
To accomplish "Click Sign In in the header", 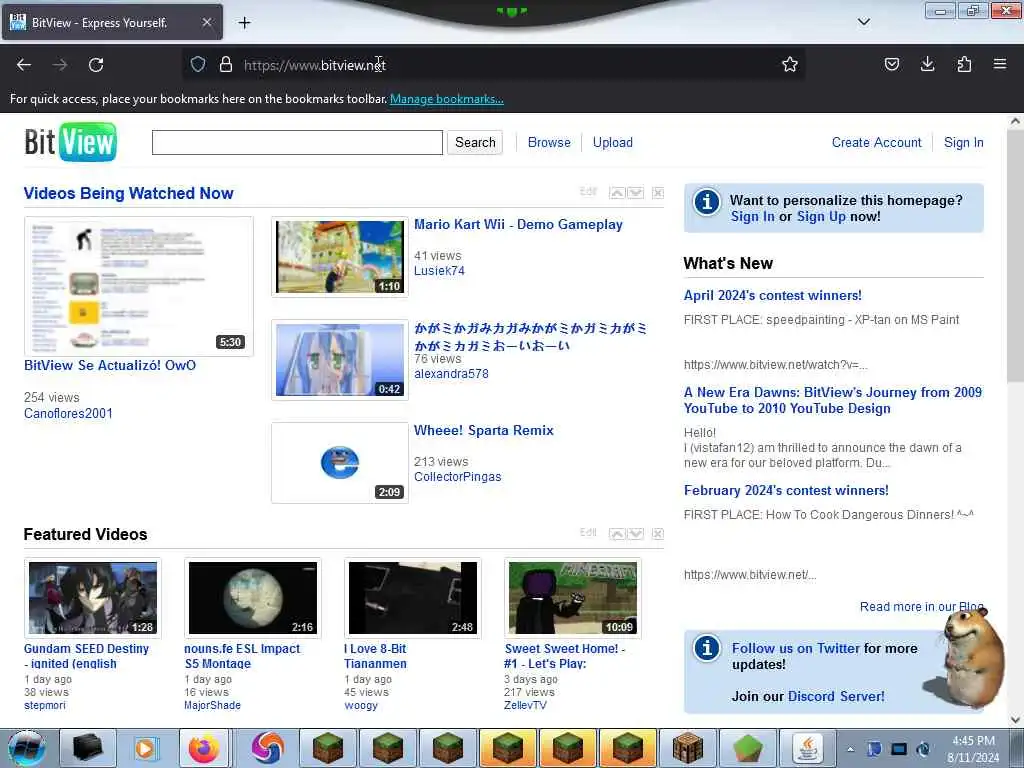I will [x=963, y=142].
